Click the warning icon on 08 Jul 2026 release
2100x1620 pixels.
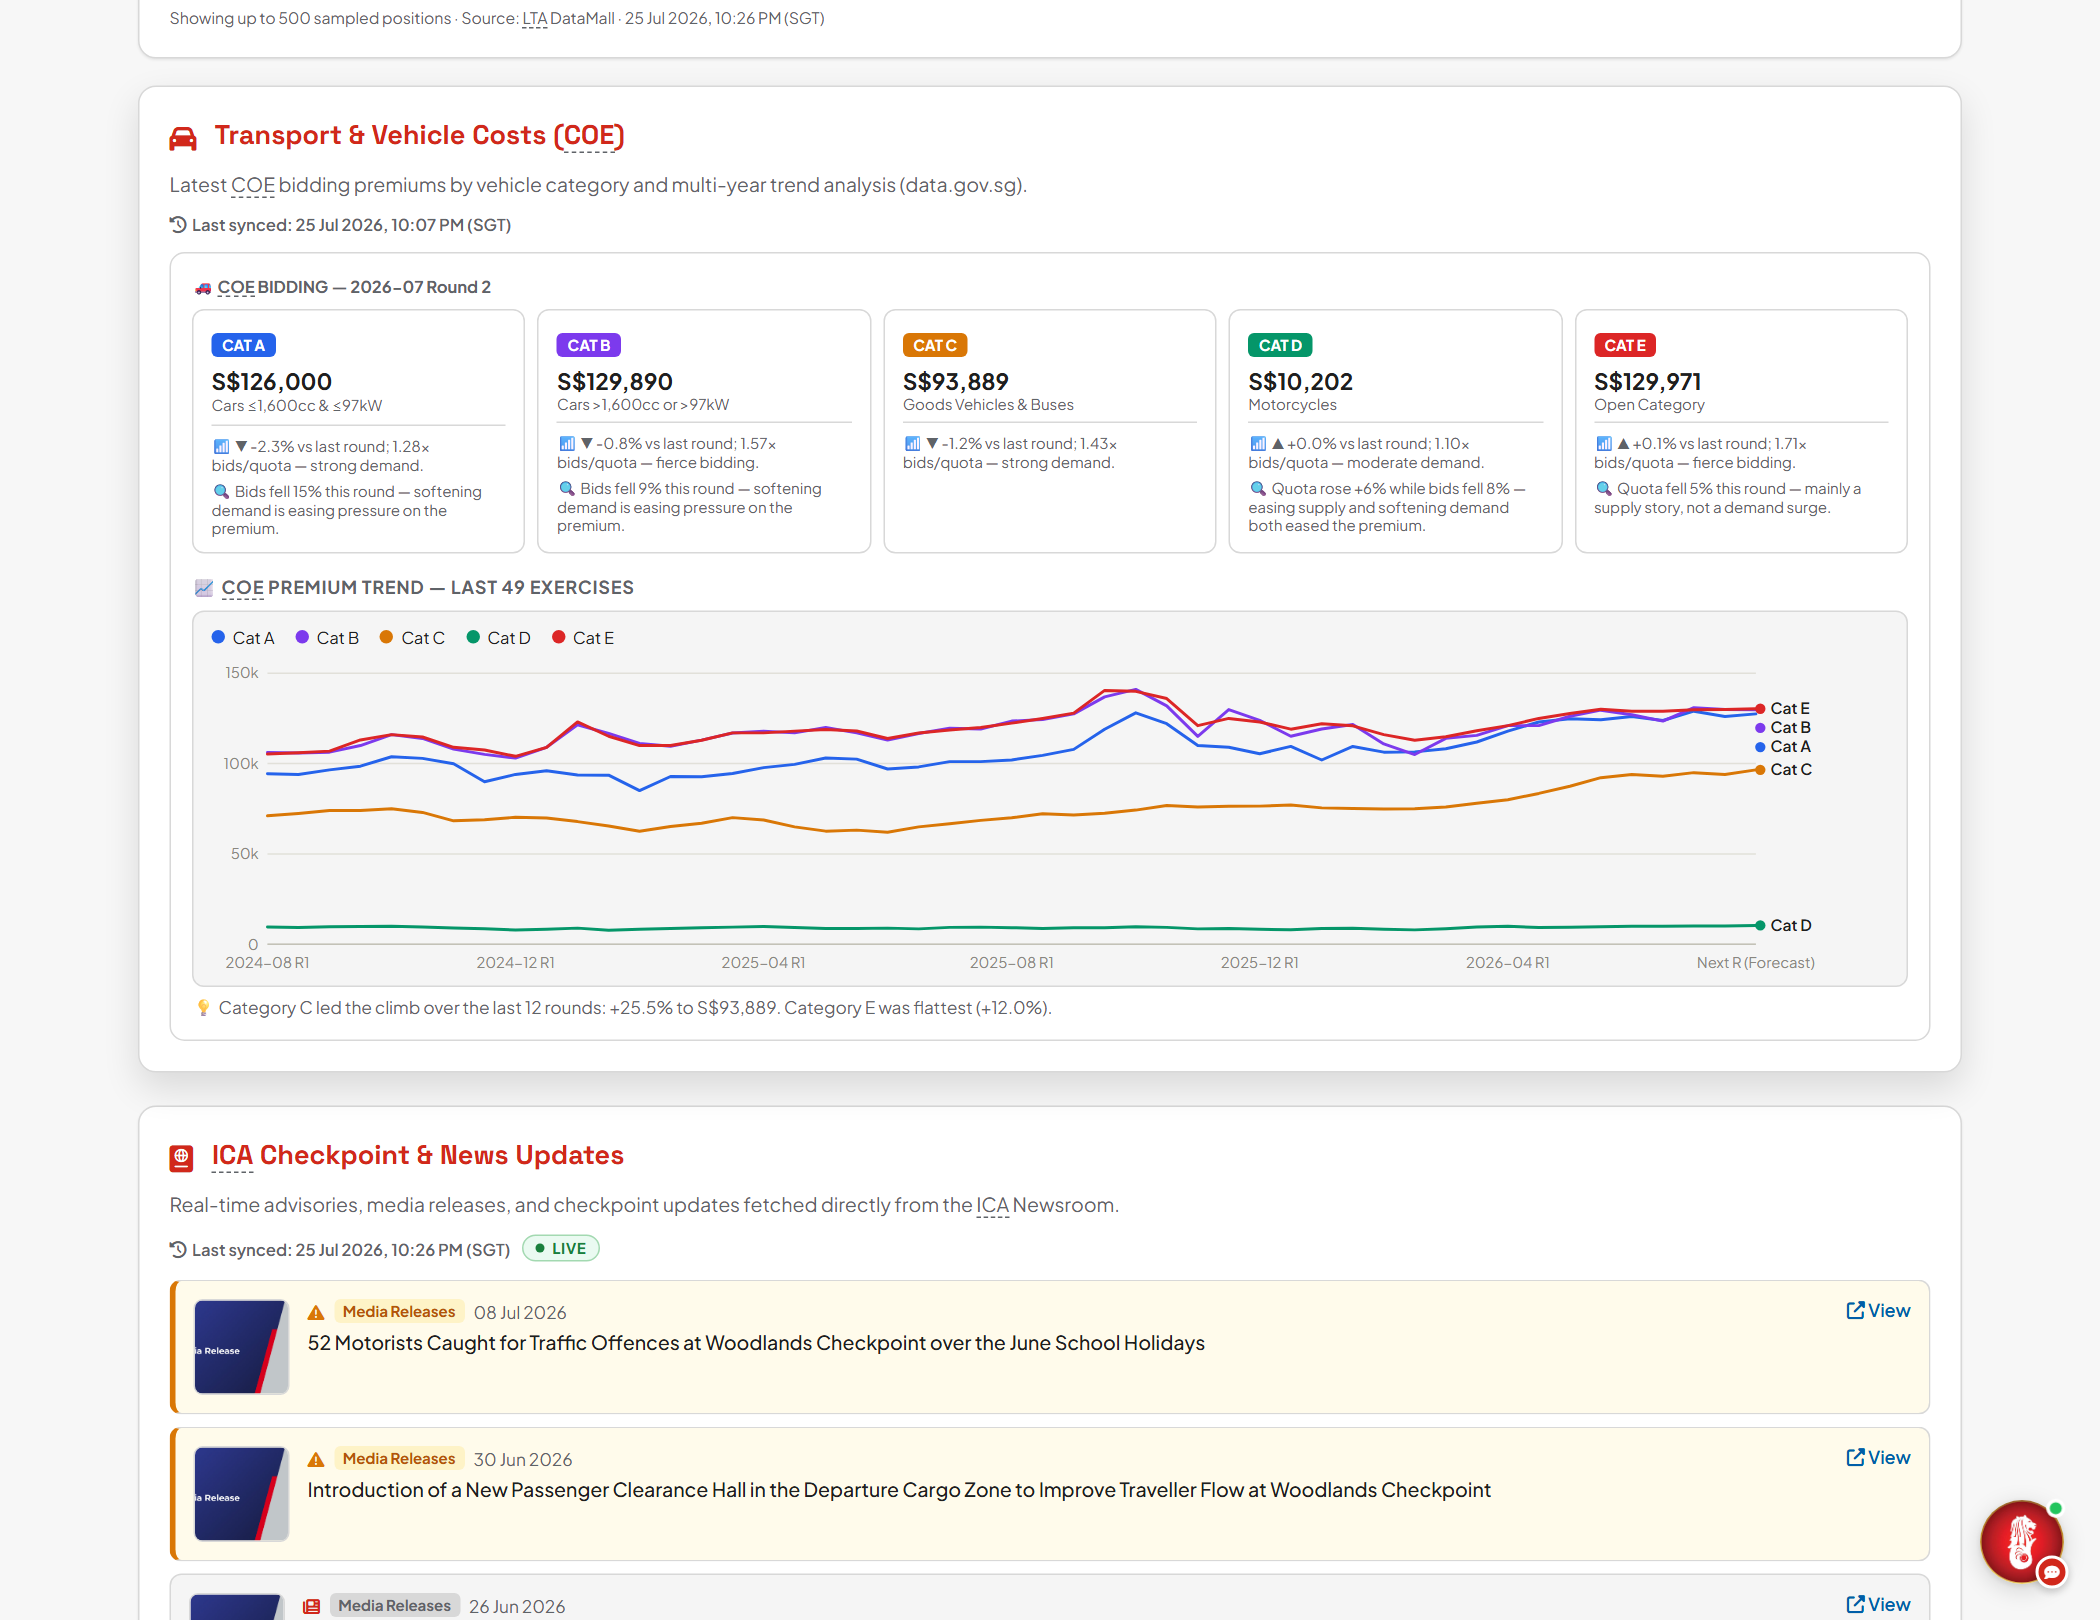coord(316,1313)
